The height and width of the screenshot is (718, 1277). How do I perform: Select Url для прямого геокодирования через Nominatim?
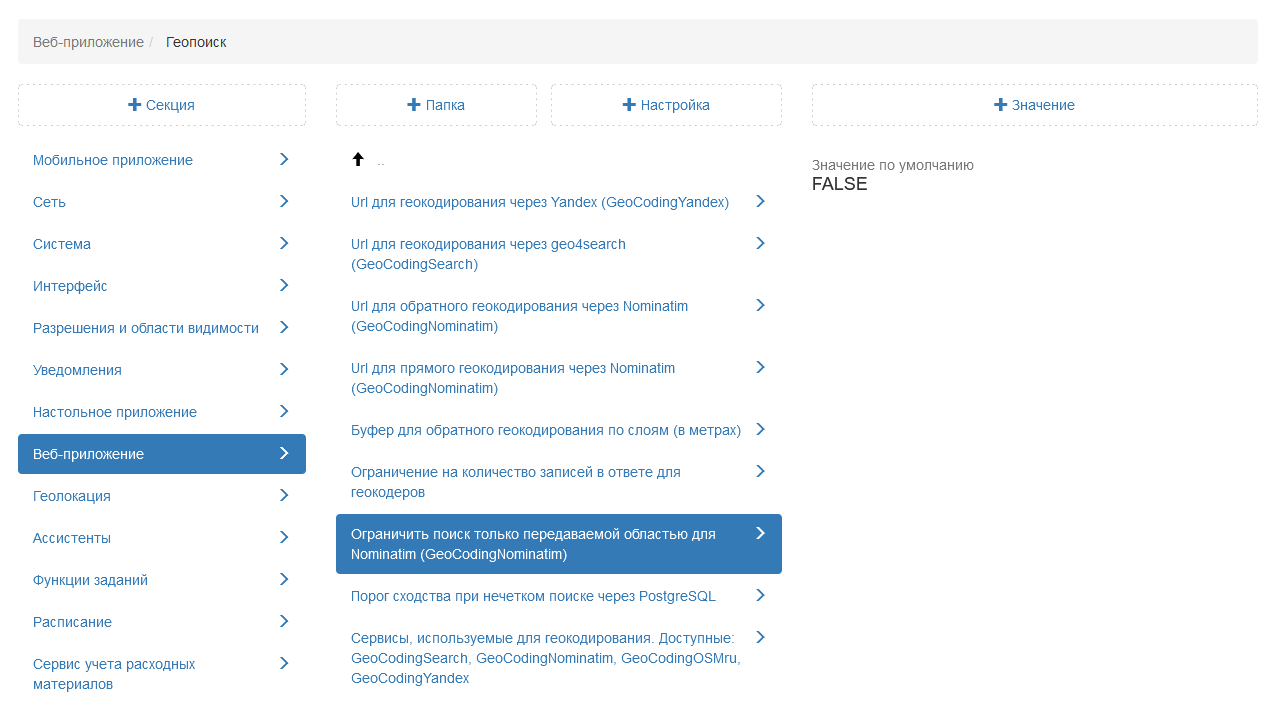pos(512,378)
